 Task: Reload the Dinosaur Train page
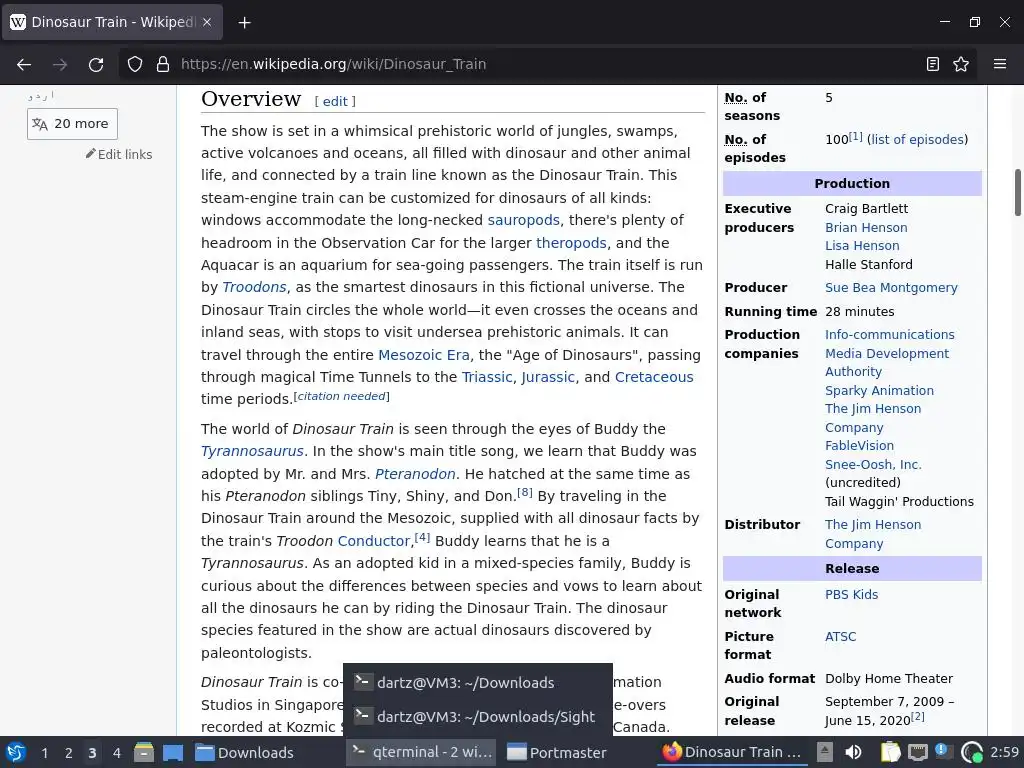[x=96, y=64]
